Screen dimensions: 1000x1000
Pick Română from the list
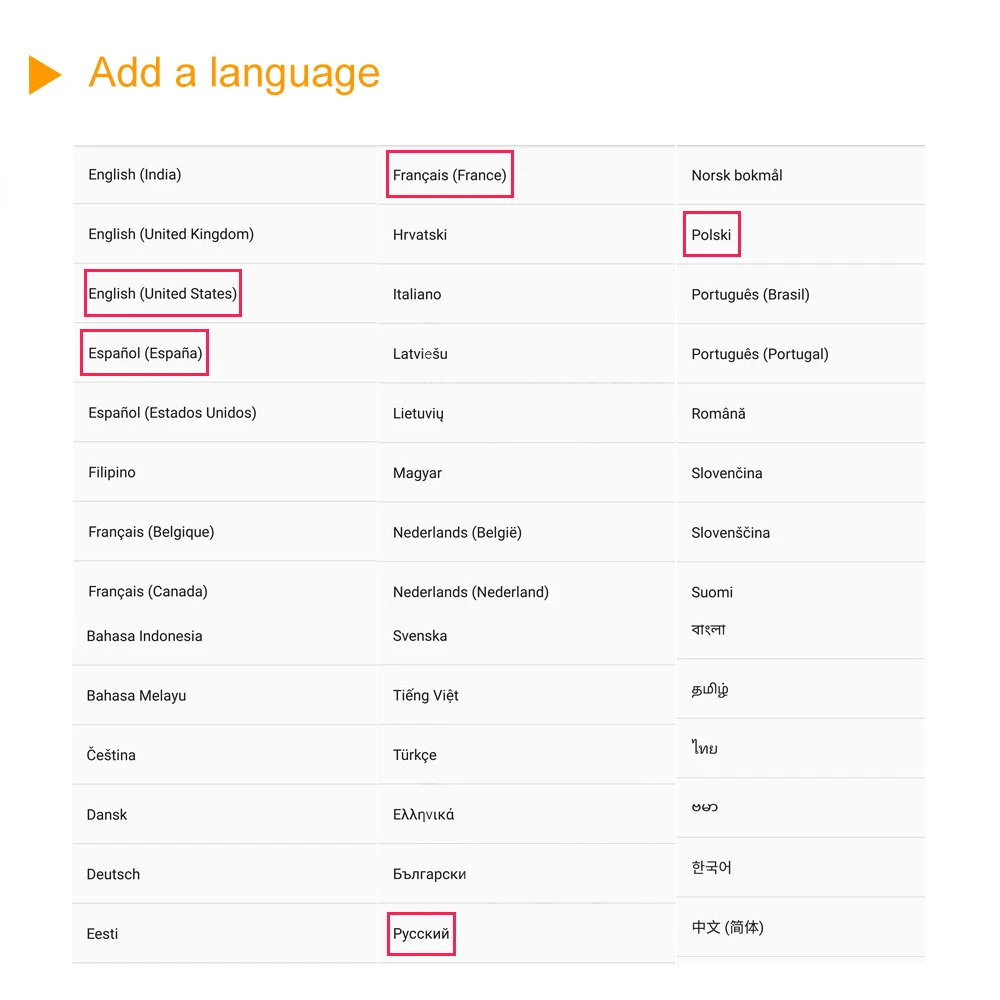pyautogui.click(x=718, y=413)
